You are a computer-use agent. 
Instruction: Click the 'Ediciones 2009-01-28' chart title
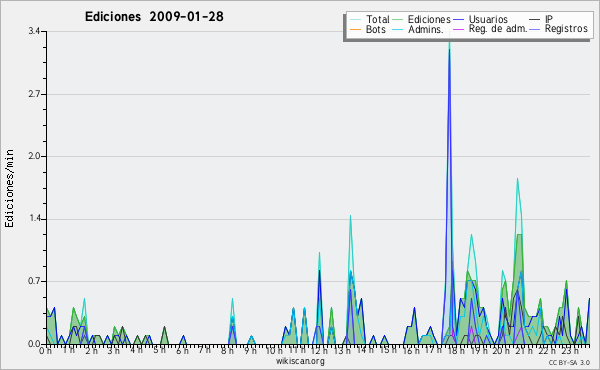coord(154,17)
